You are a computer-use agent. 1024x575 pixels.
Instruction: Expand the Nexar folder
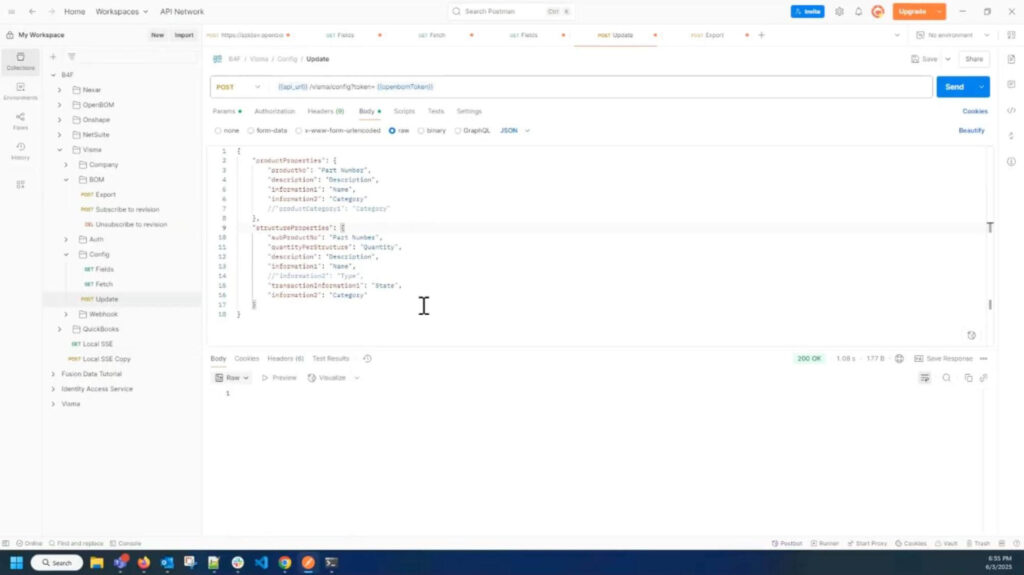point(59,90)
